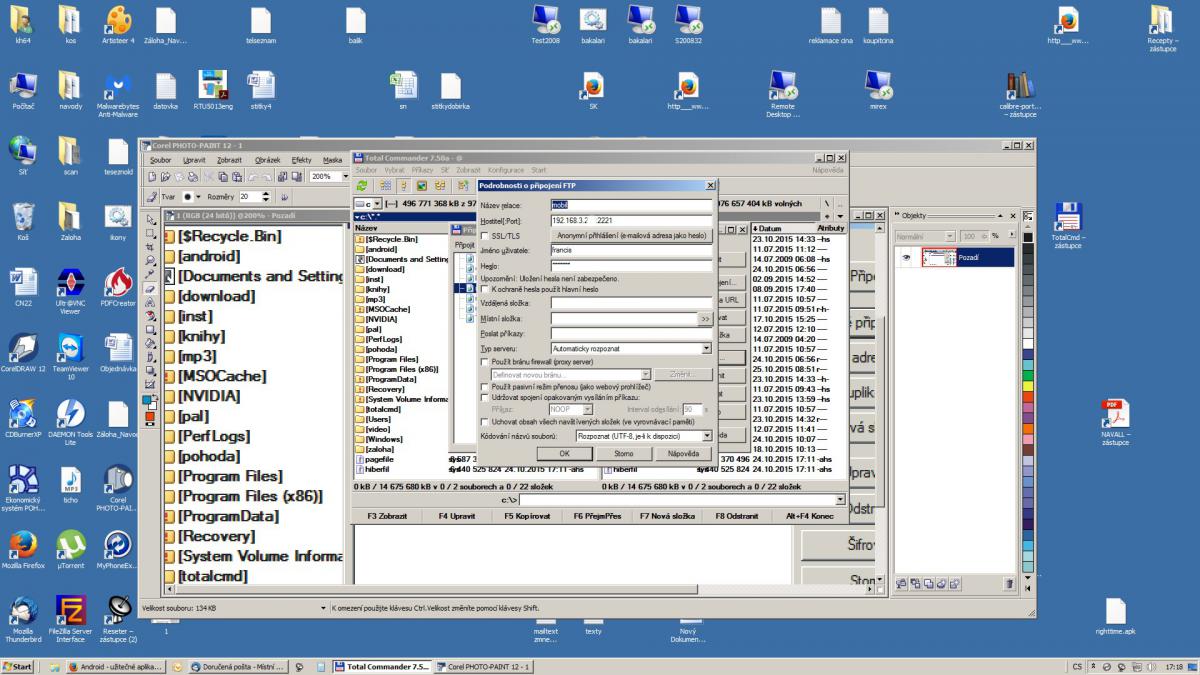The width and height of the screenshot is (1200, 675).
Task: Click F7 Nová složka button
Action: pos(668,516)
